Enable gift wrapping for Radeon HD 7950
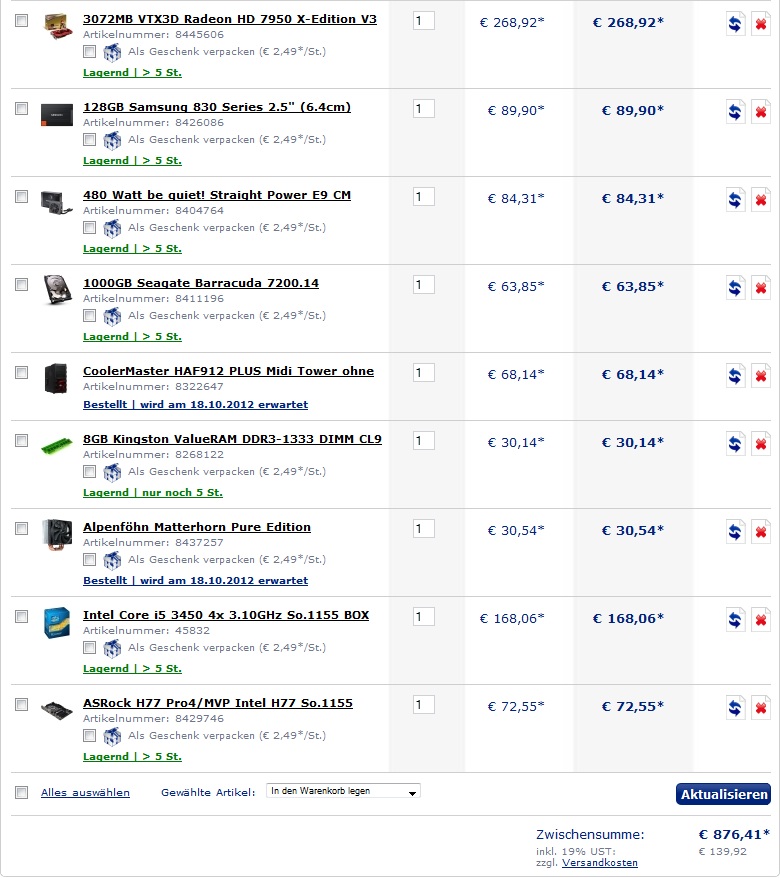 pos(89,52)
